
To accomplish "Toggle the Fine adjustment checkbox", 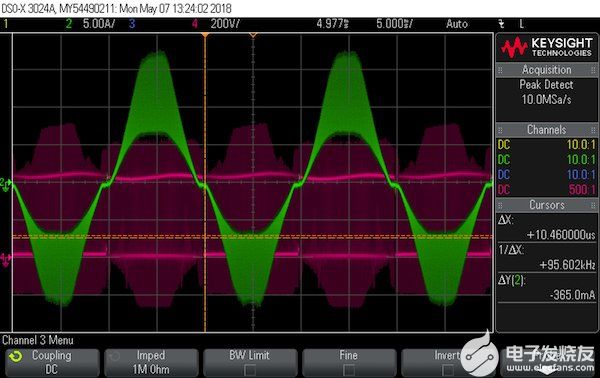I will (x=348, y=370).
